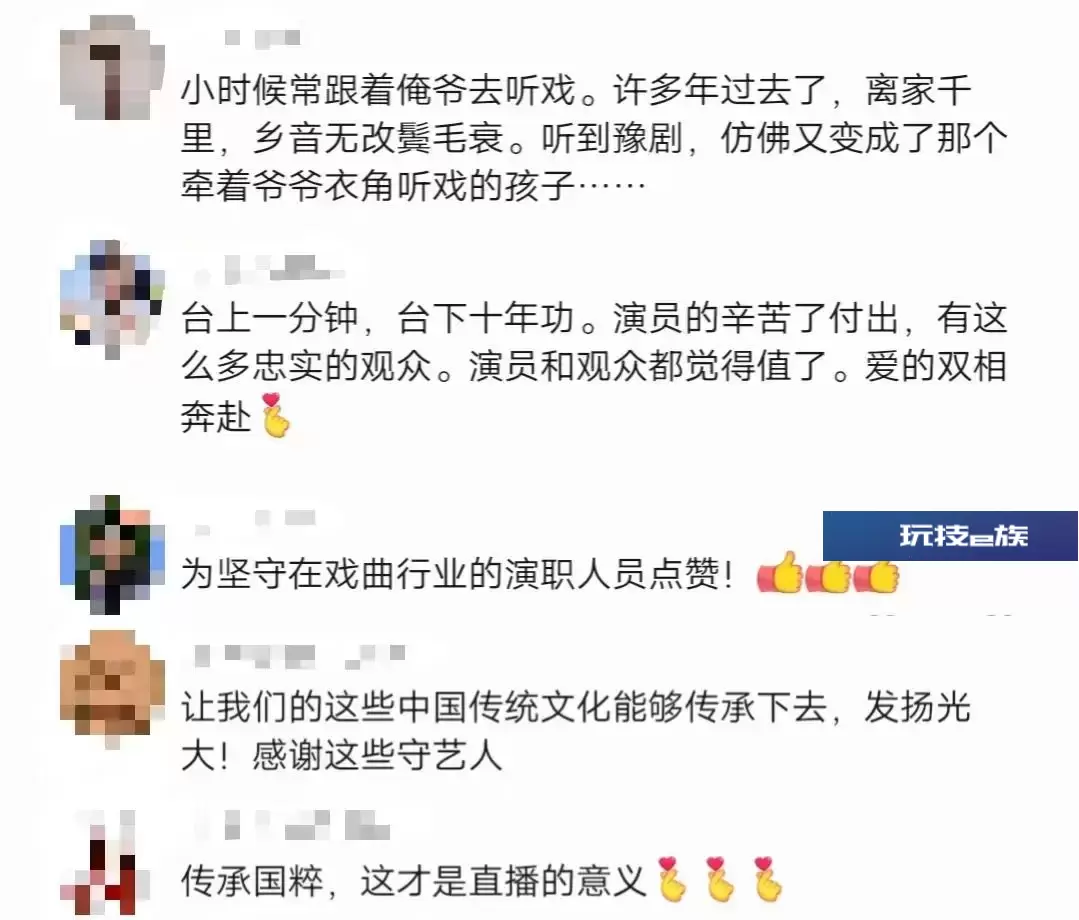1079x920 pixels.
Task: Open the third commenter's green-blue avatar
Action: [112, 555]
